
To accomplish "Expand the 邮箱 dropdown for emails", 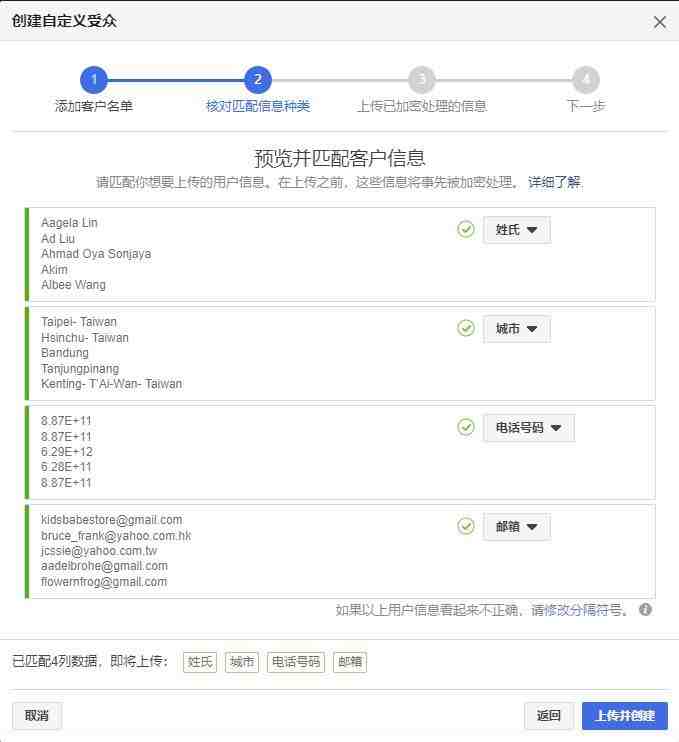I will point(517,527).
